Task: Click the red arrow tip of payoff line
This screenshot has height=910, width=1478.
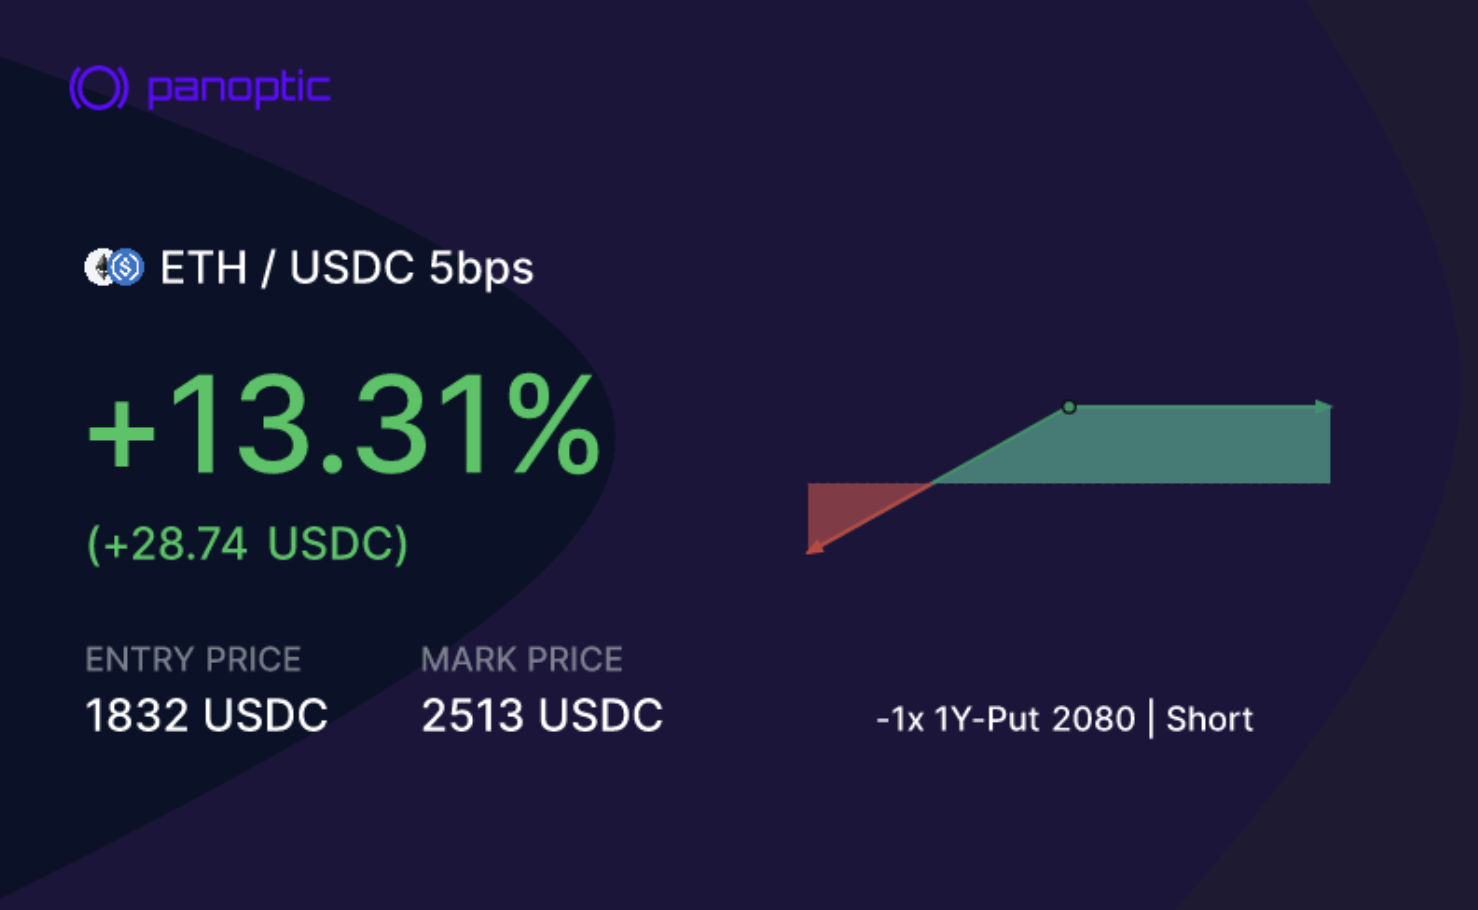Action: point(815,547)
